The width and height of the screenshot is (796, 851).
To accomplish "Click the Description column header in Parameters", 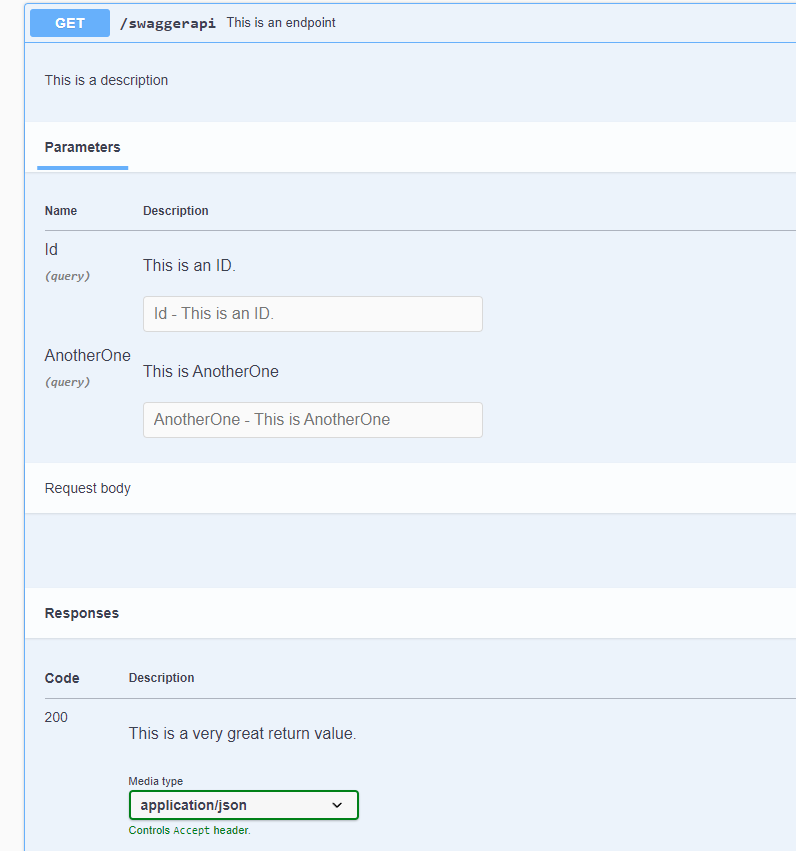I will 175,211.
